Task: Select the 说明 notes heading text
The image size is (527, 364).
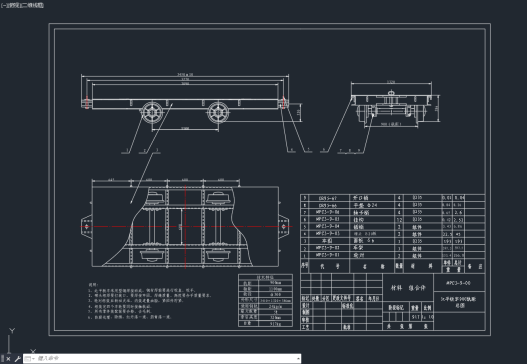Action: point(93,284)
